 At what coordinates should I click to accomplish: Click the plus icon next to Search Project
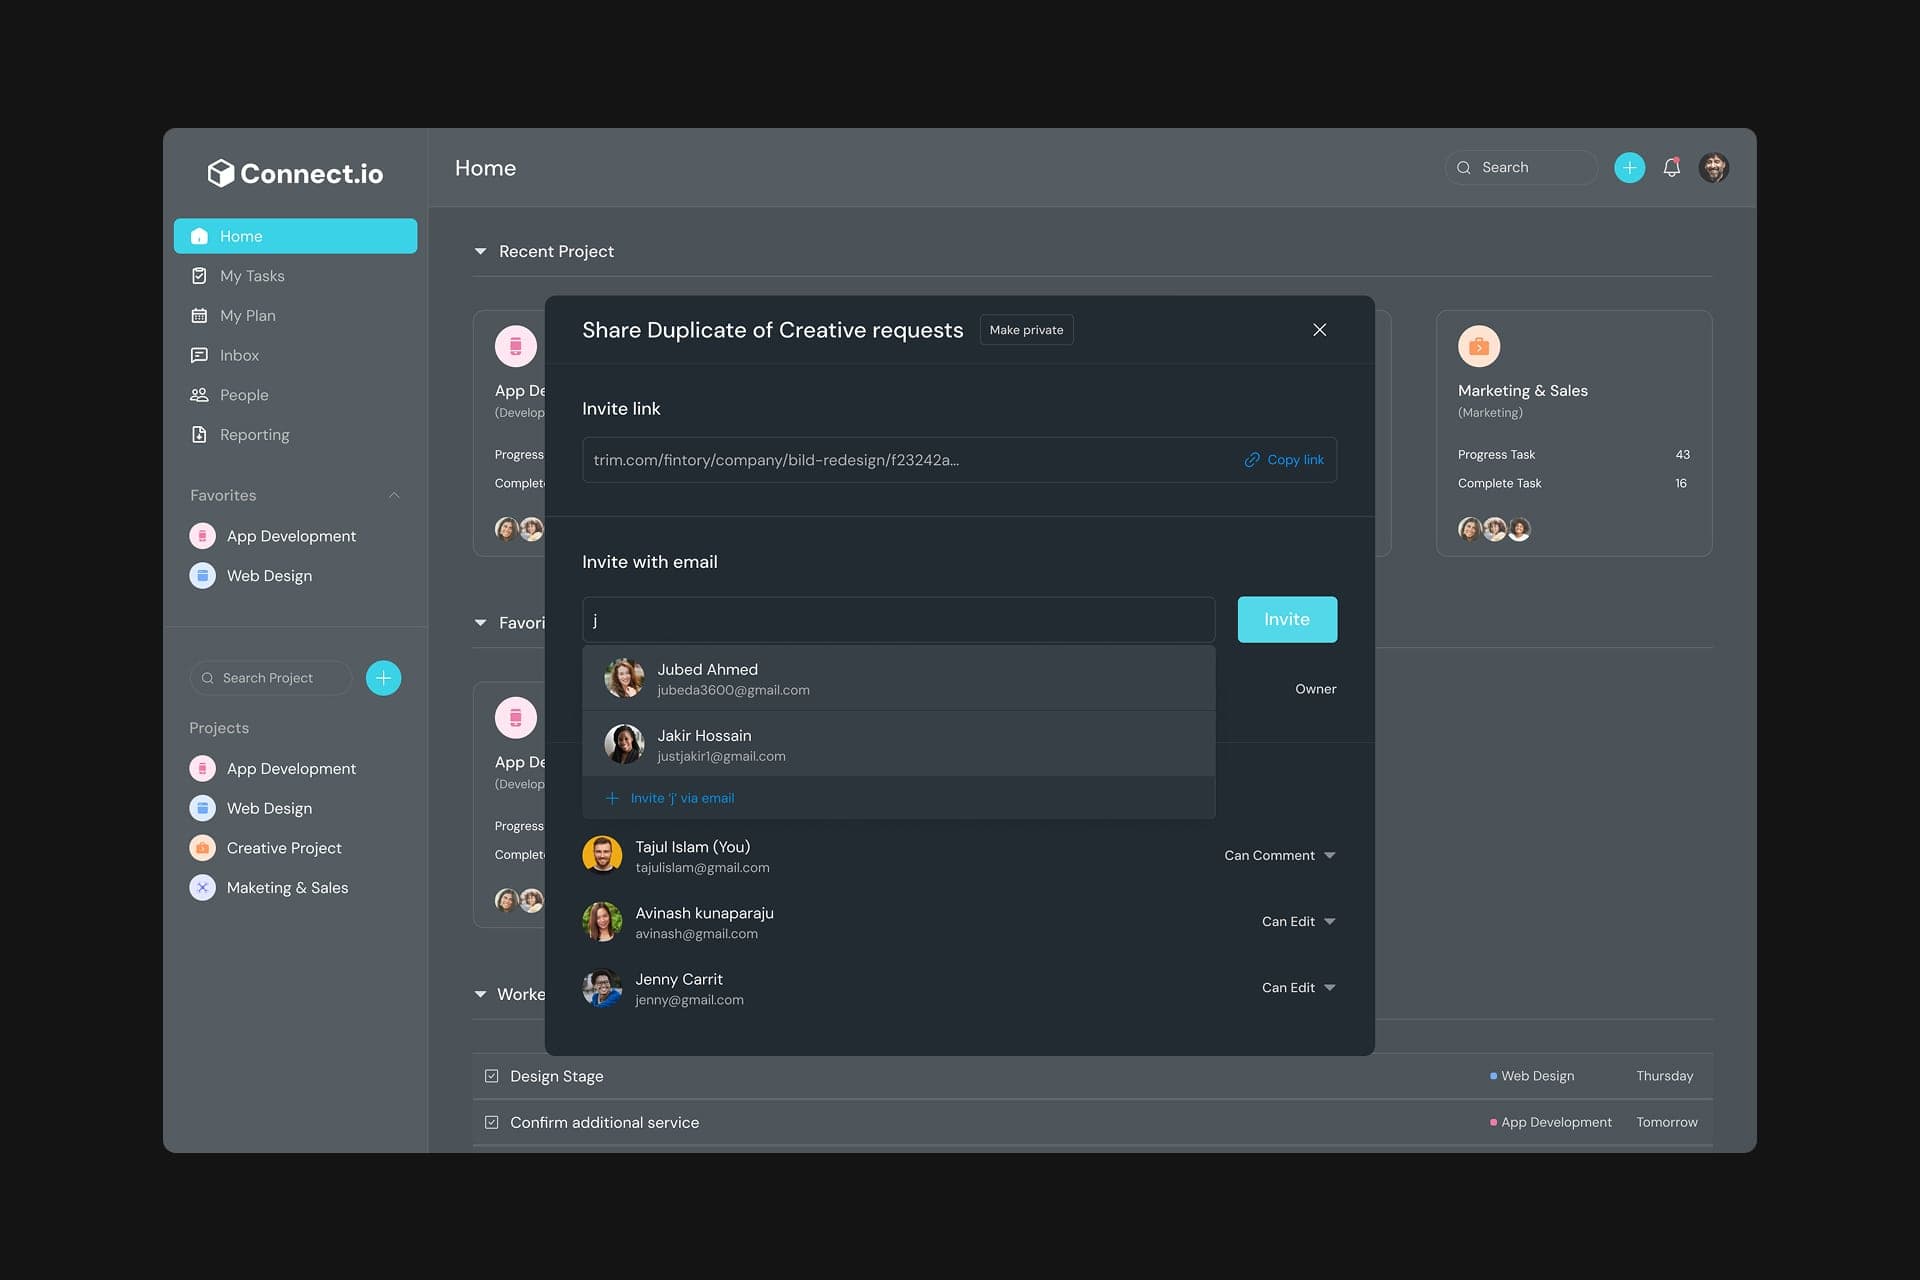pos(383,677)
